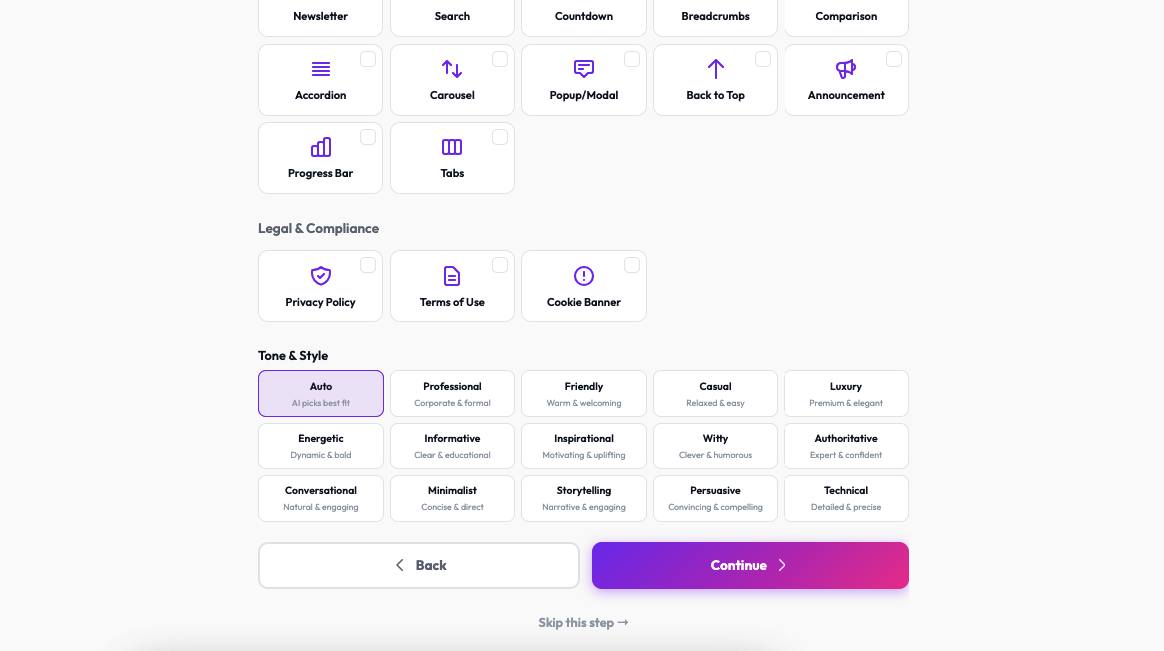The width and height of the screenshot is (1164, 651).
Task: Click the Carousel up-down arrows icon
Action: click(x=452, y=69)
